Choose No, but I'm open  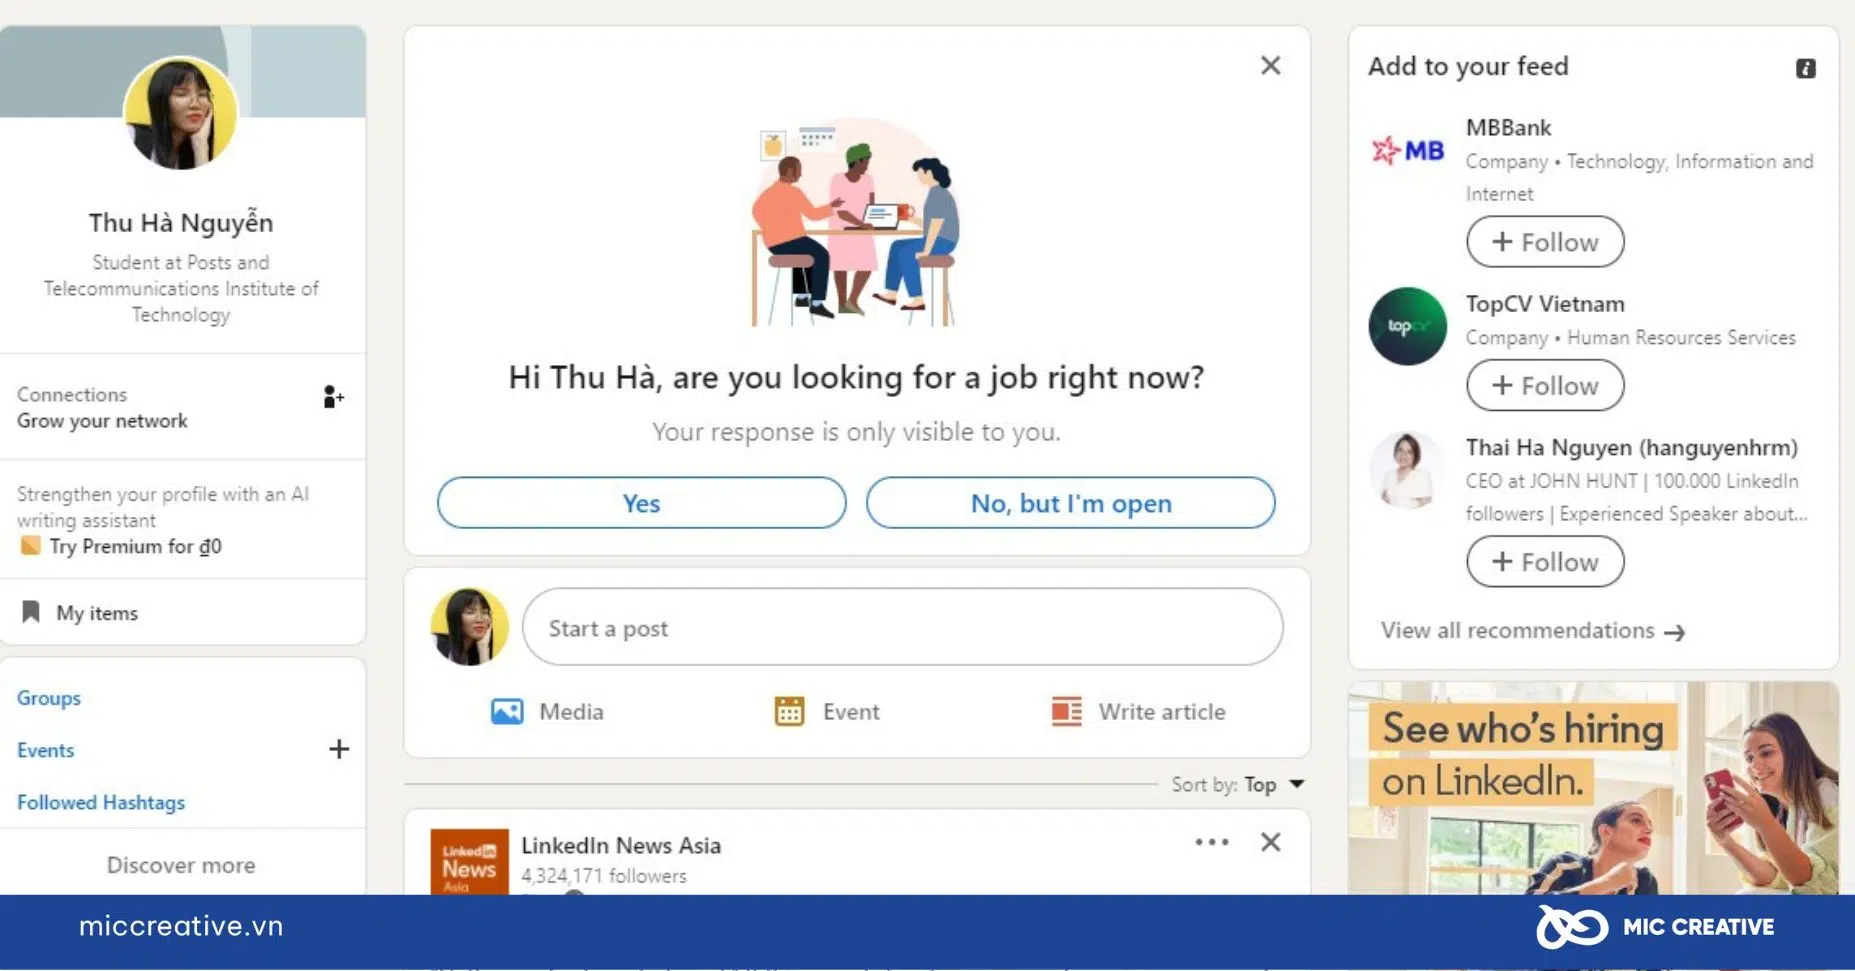point(1071,503)
